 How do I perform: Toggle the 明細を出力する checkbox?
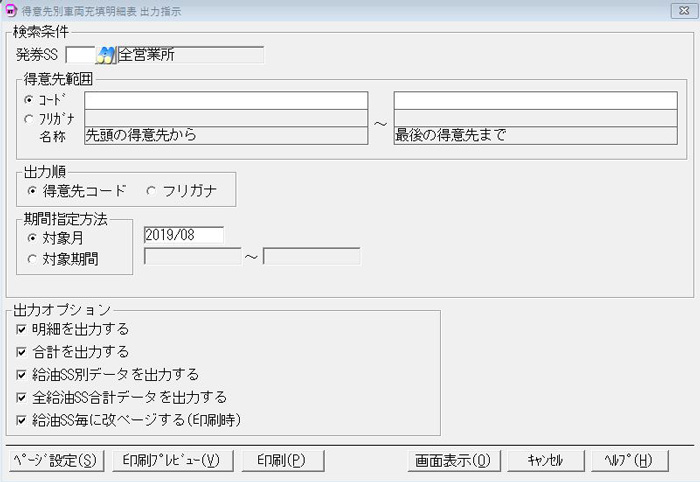(22, 329)
